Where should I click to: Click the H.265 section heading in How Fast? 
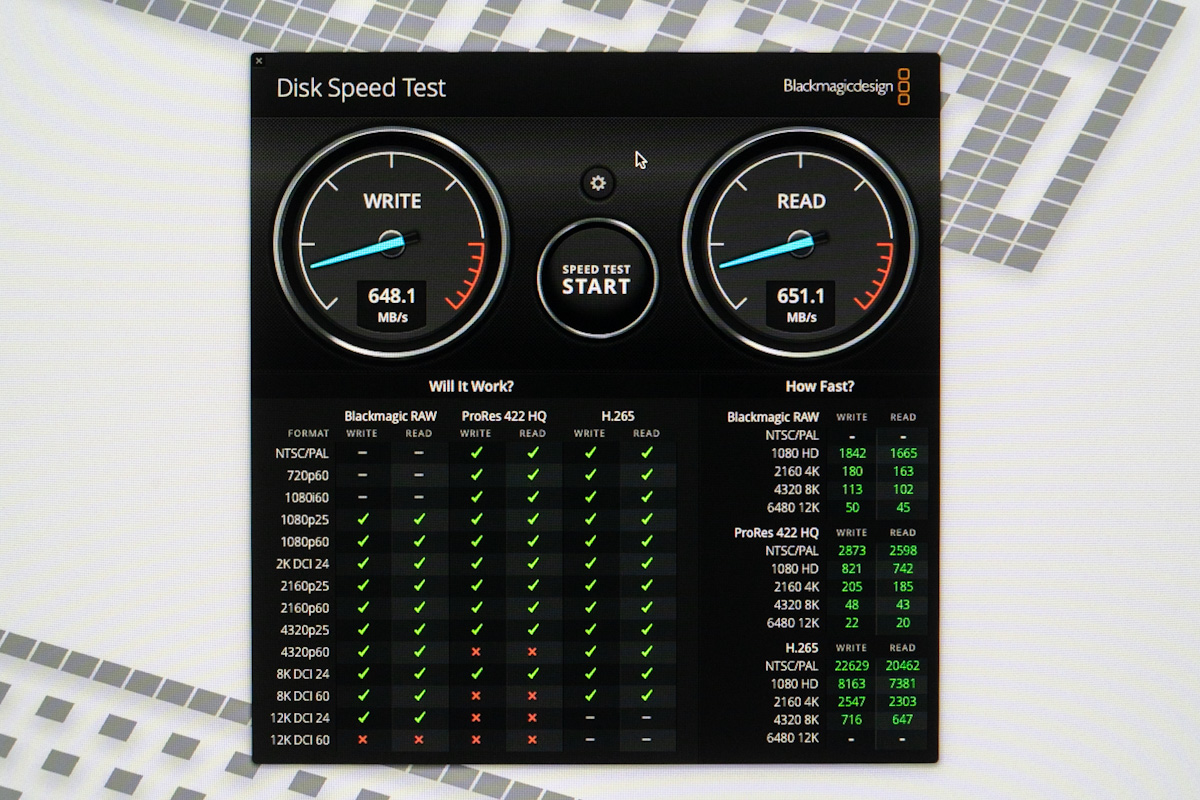click(x=802, y=648)
